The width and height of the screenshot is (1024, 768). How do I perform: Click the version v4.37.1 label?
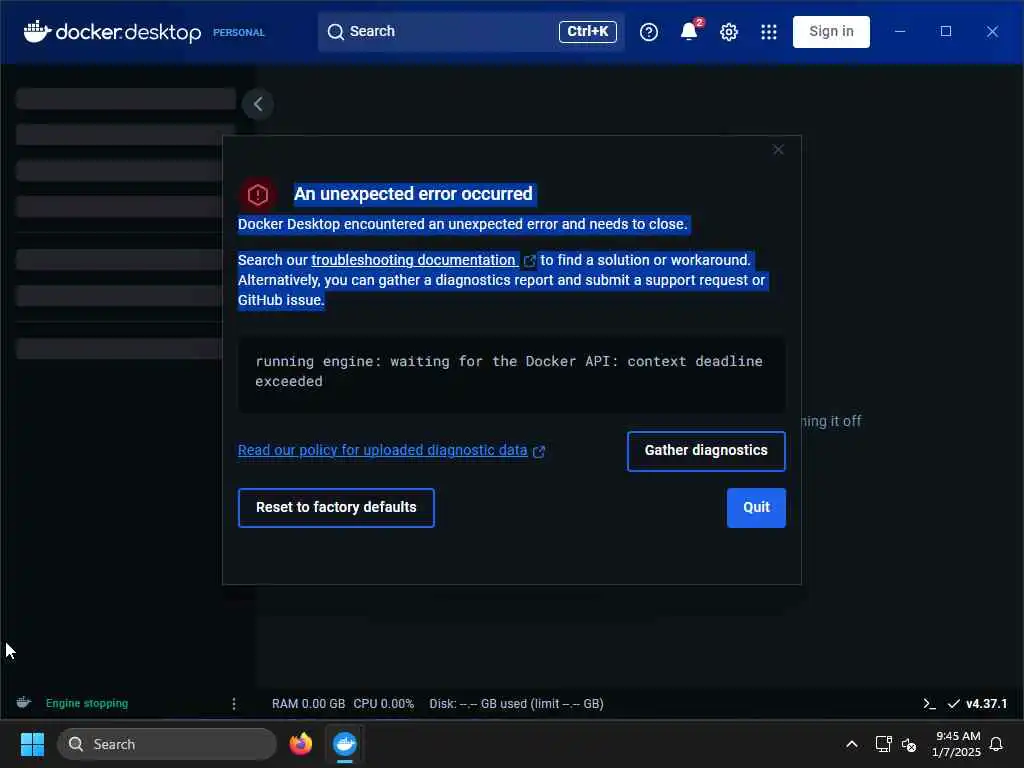(986, 703)
